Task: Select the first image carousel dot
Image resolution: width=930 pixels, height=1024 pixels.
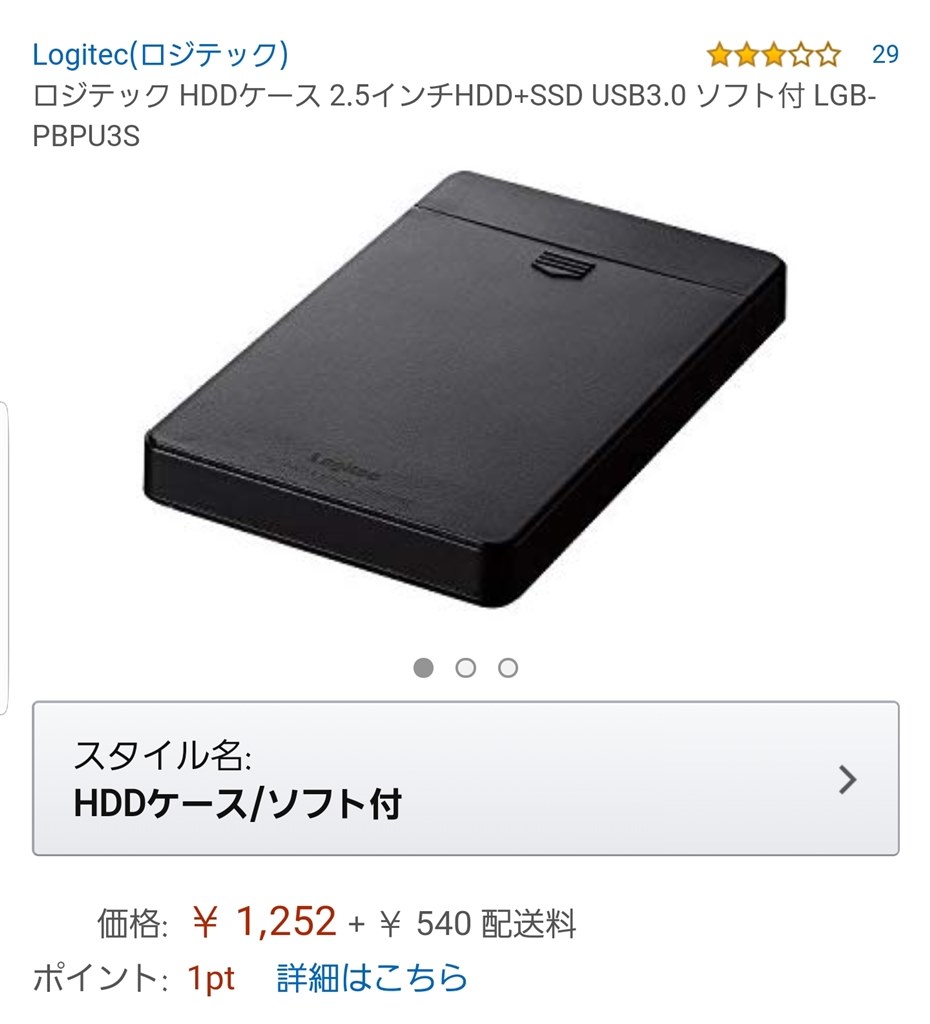Action: (423, 667)
